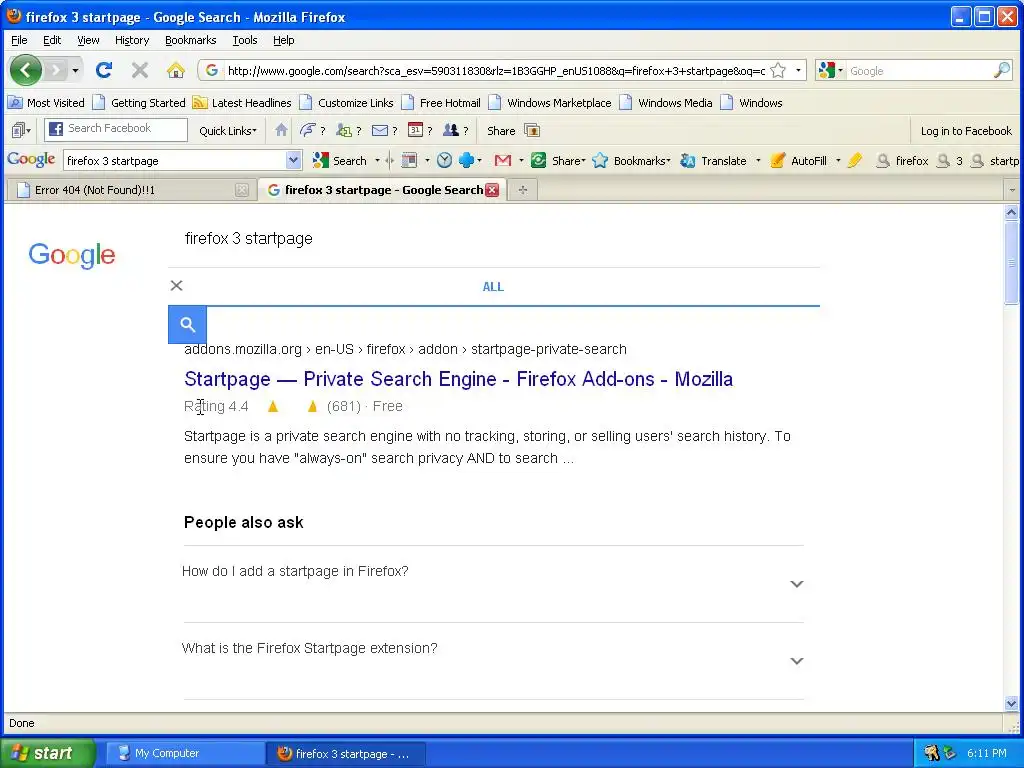The image size is (1024, 768).
Task: Open the back/forward history dropdown arrow
Action: pos(76,71)
